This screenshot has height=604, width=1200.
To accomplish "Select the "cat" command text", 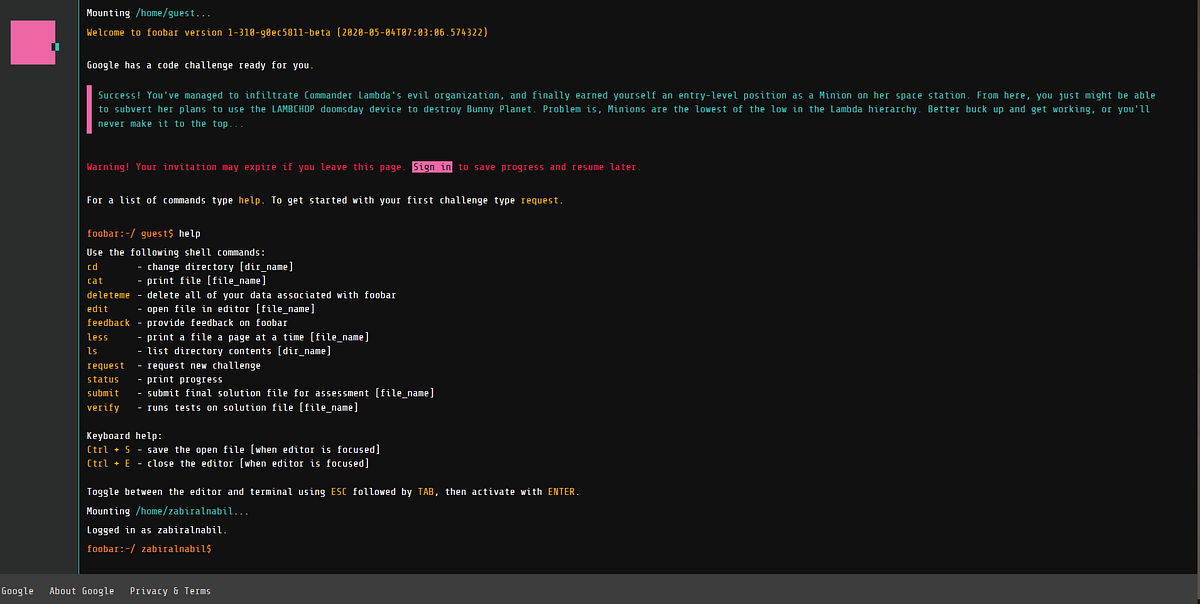I will [x=95, y=280].
